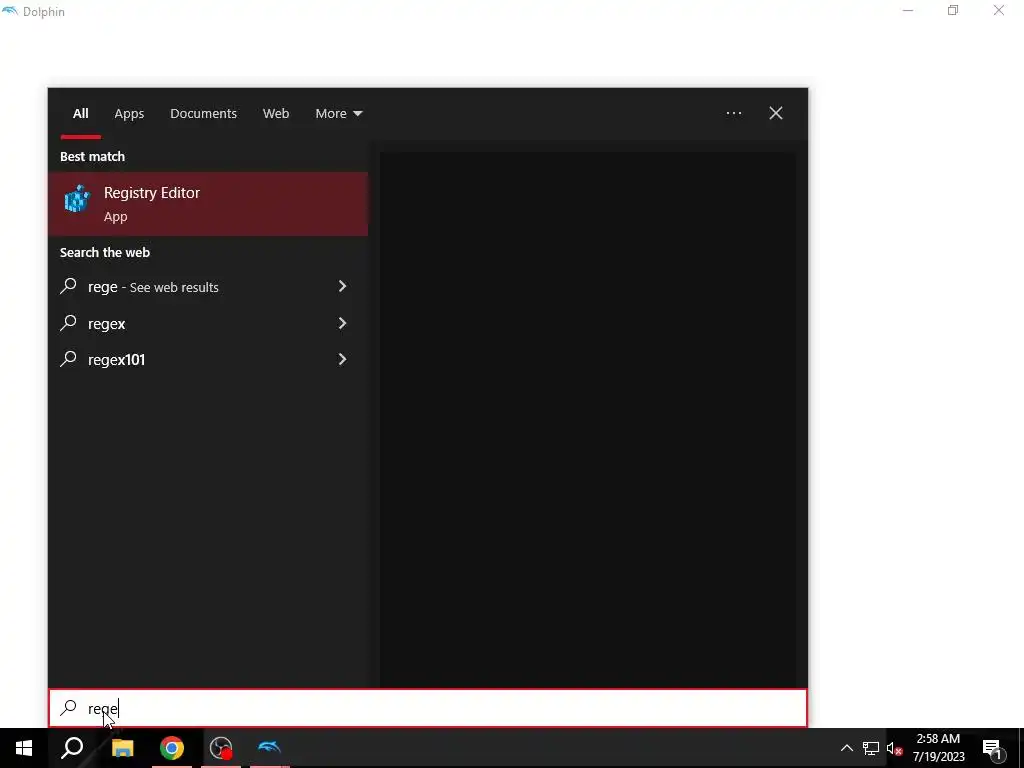Click the muted volume tray icon
Image resolution: width=1024 pixels, height=768 pixels.
[894, 748]
